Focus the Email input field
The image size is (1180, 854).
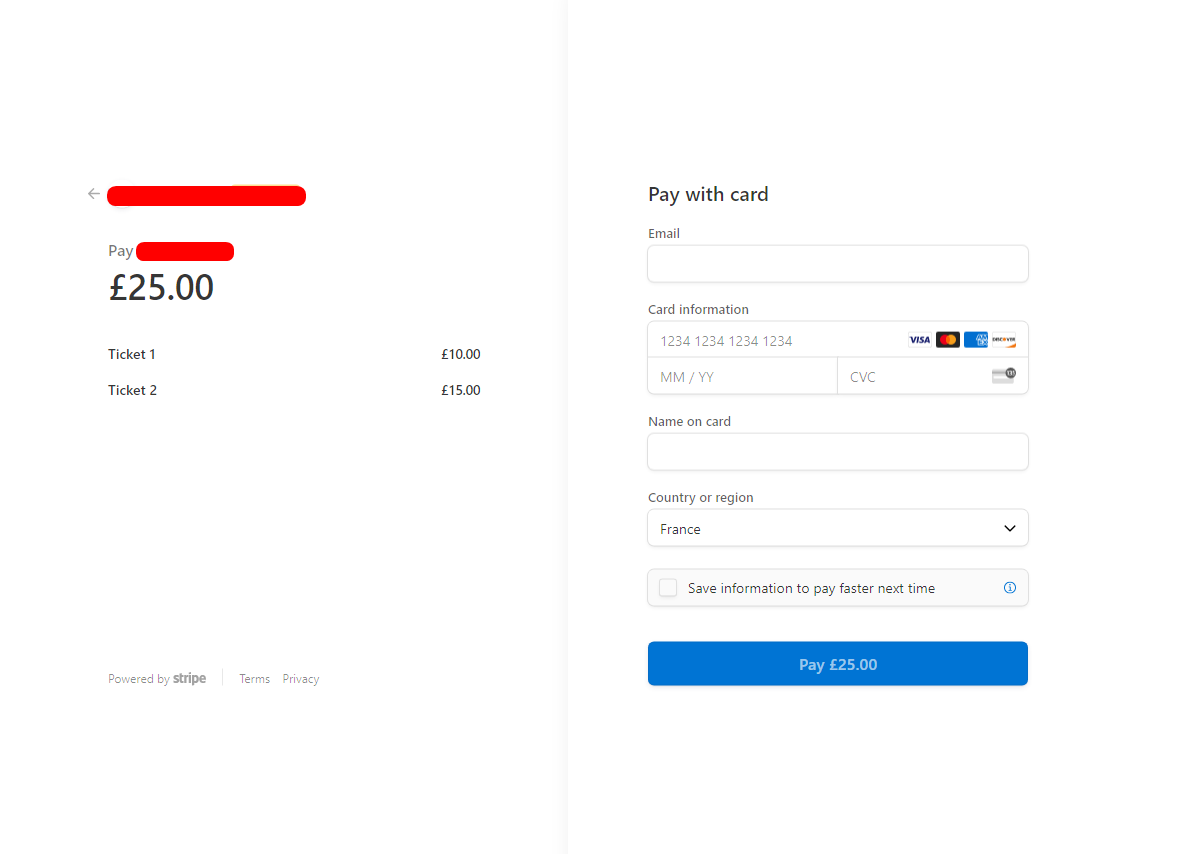tap(838, 264)
